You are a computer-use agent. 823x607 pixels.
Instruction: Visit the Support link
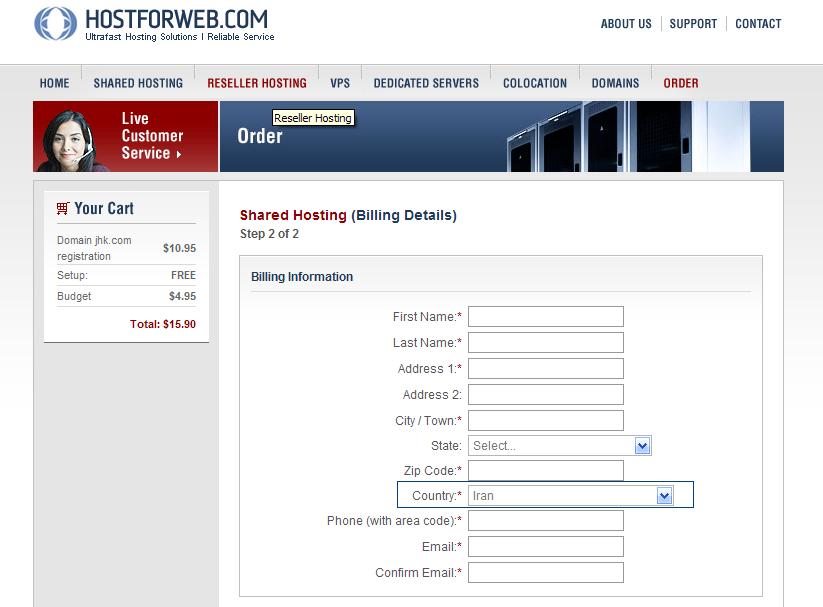693,24
